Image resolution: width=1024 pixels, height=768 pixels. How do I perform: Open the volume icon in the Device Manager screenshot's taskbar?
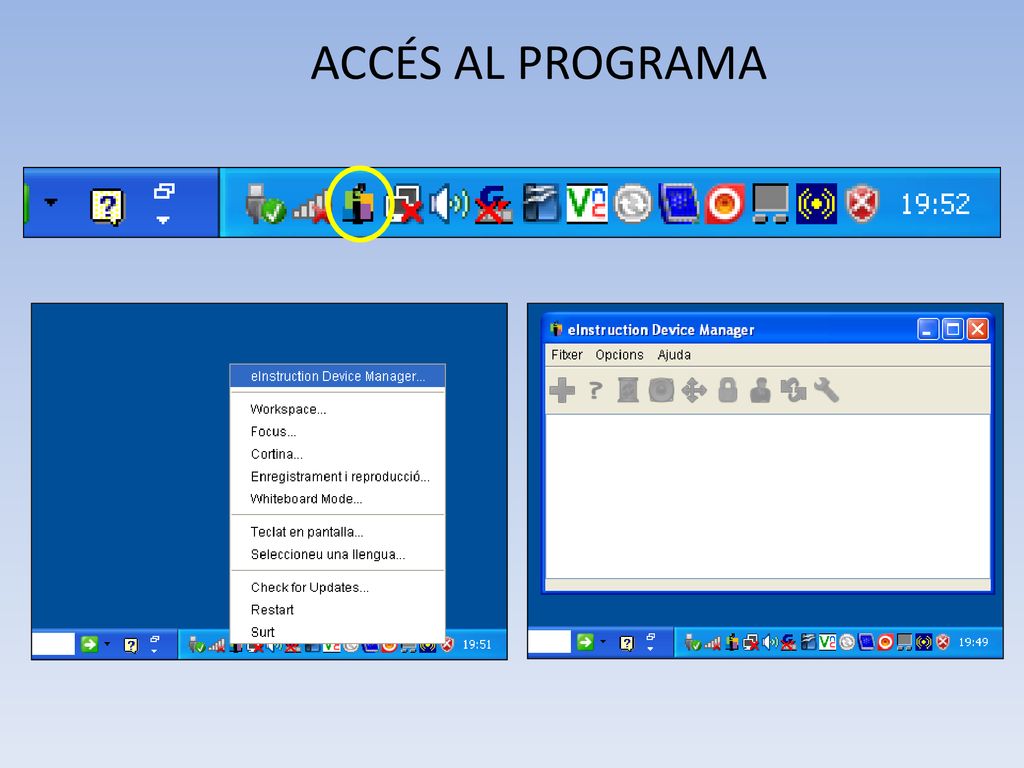coord(770,643)
